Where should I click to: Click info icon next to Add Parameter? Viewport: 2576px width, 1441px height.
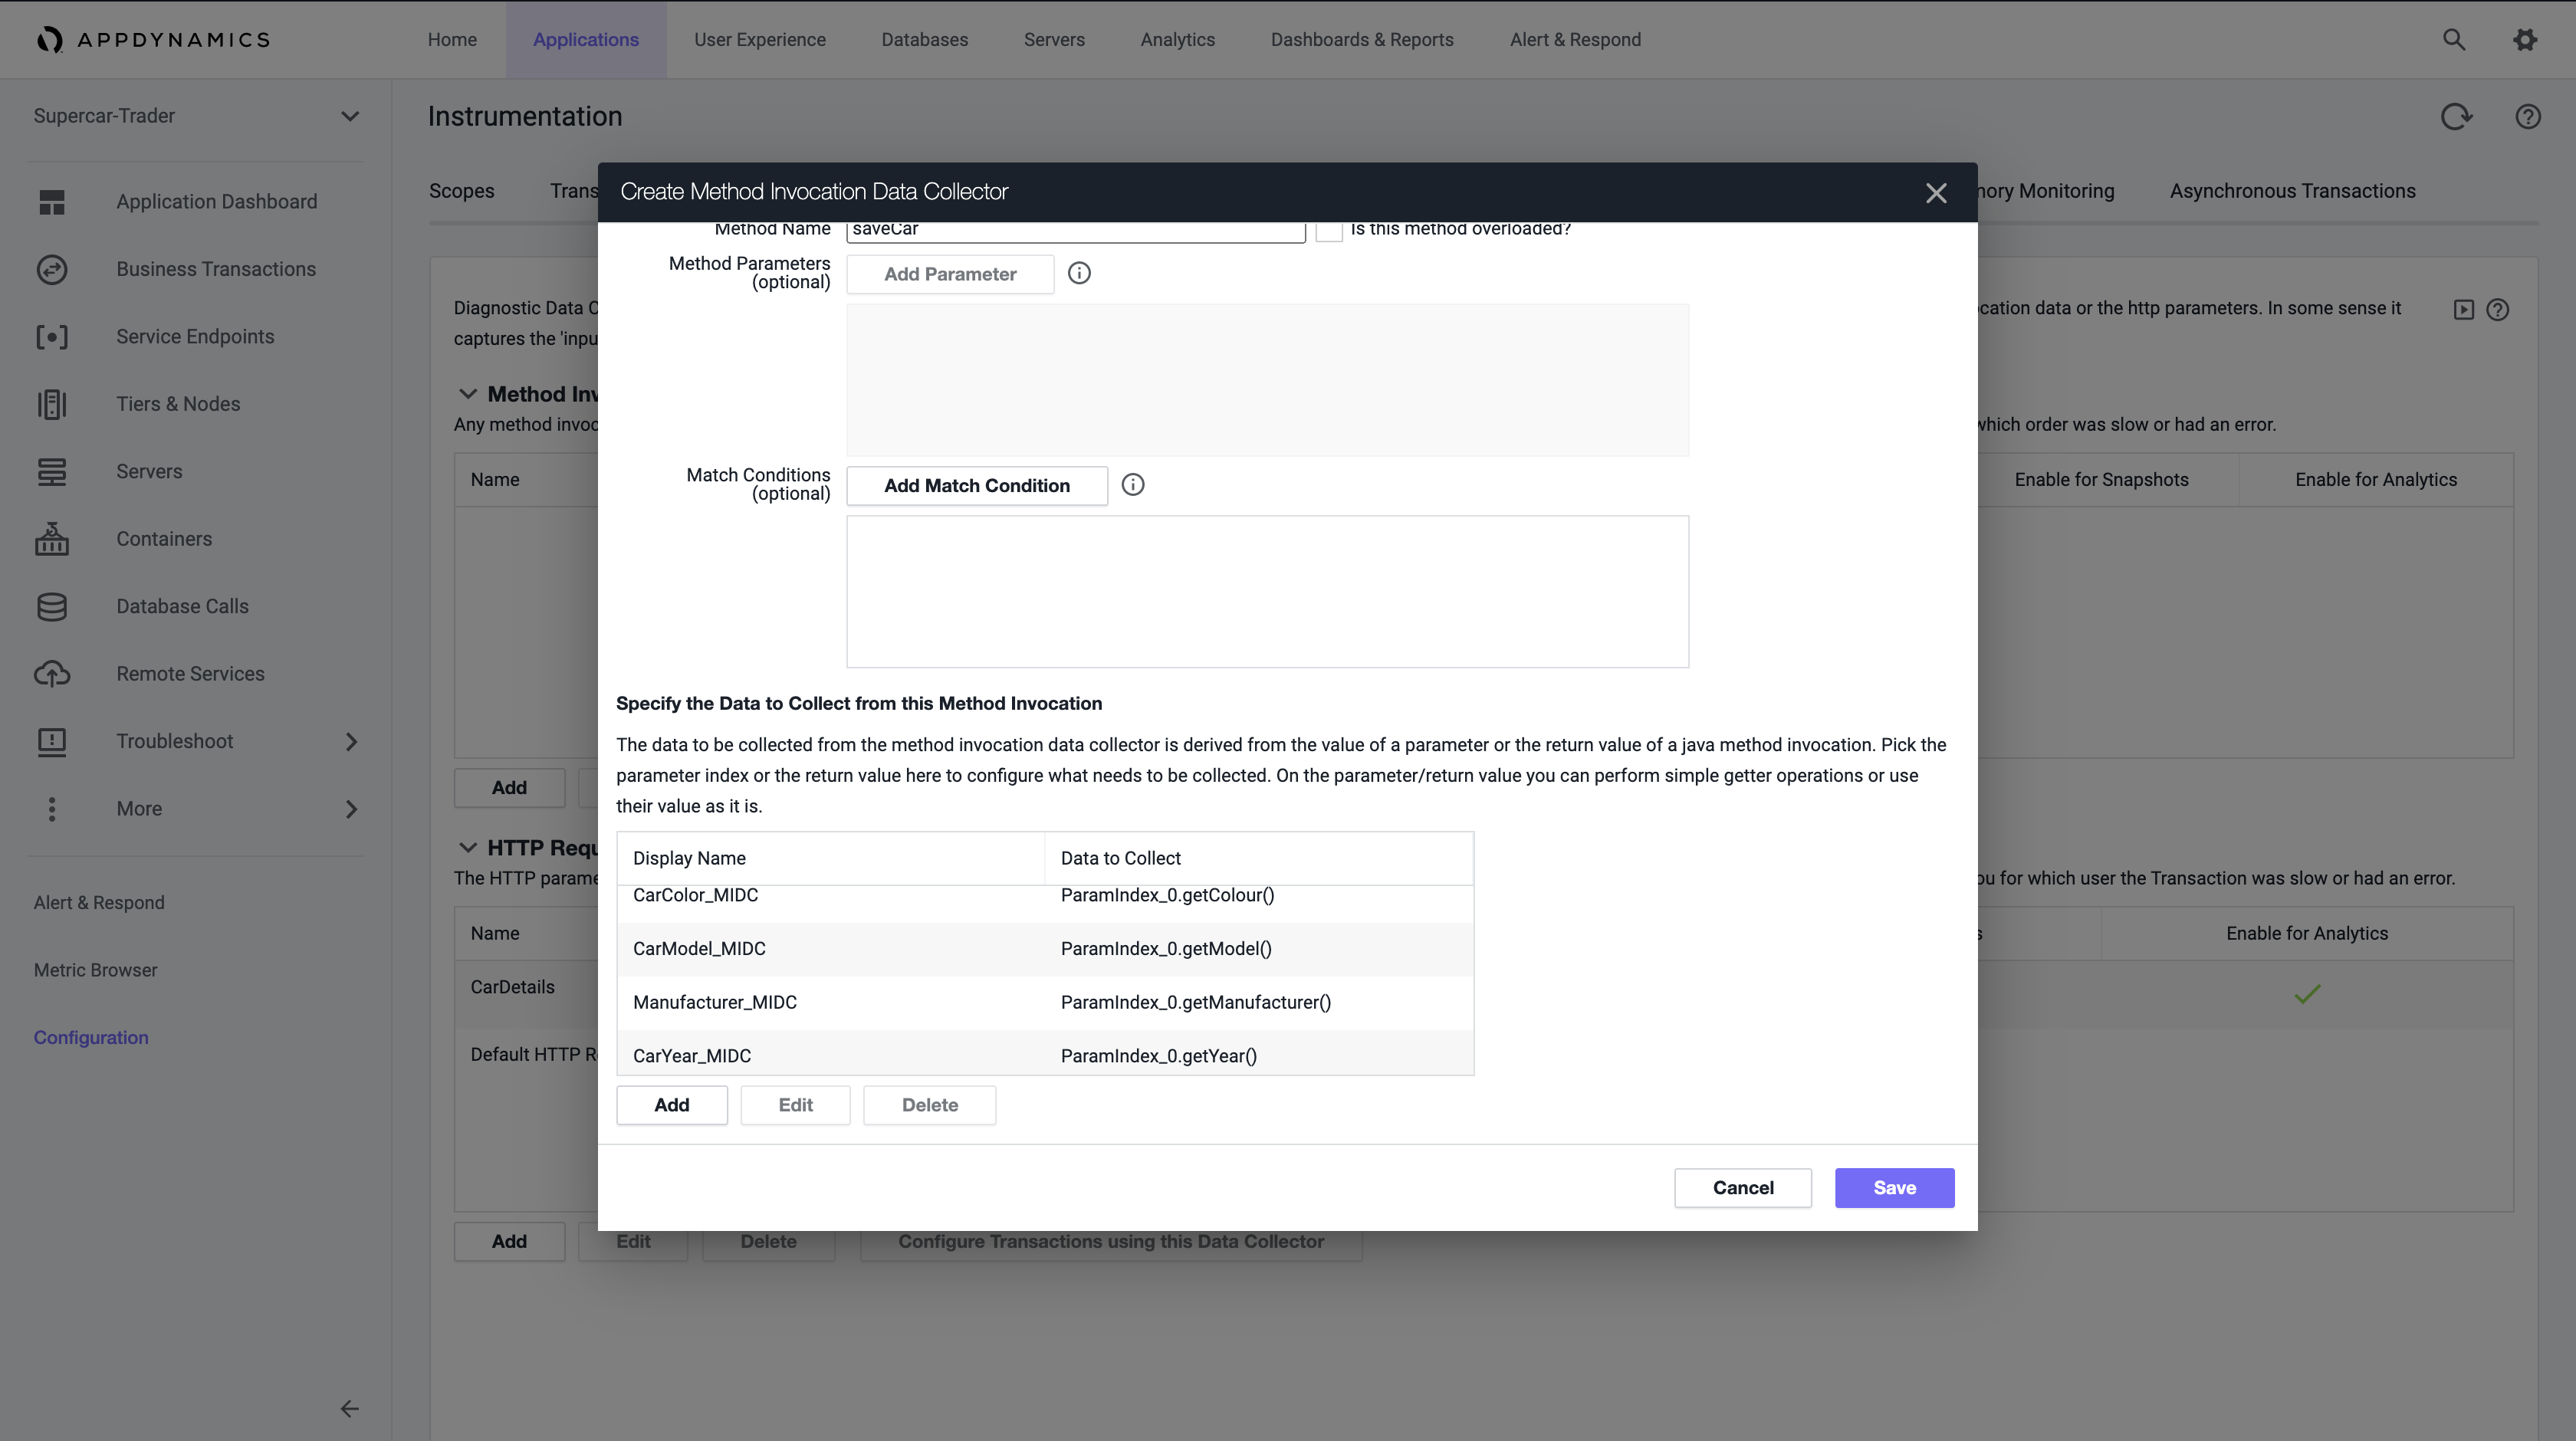[x=1079, y=273]
